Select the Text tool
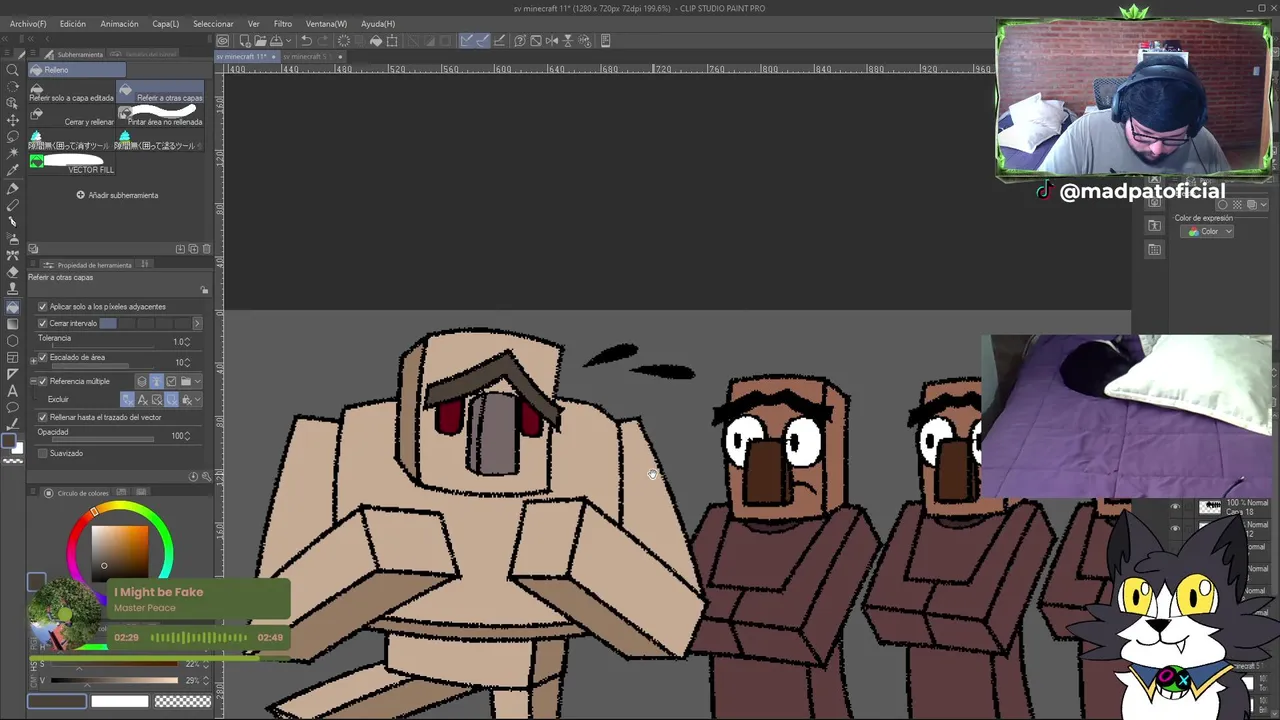The width and height of the screenshot is (1280, 720). pos(12,391)
